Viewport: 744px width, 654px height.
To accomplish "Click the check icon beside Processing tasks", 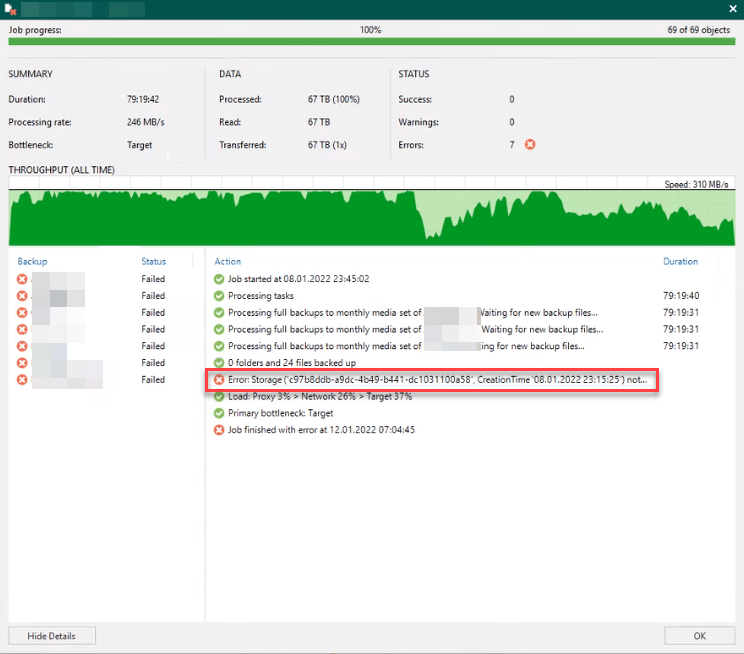I will pyautogui.click(x=219, y=296).
